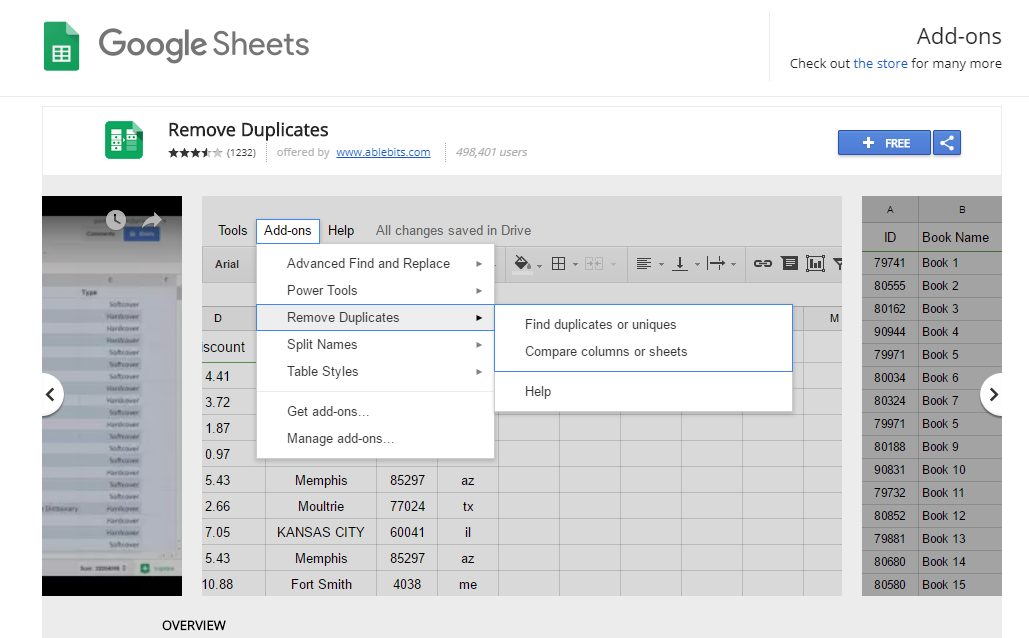Insert a chart via the chart icon
Image resolution: width=1029 pixels, height=638 pixels.
[814, 264]
